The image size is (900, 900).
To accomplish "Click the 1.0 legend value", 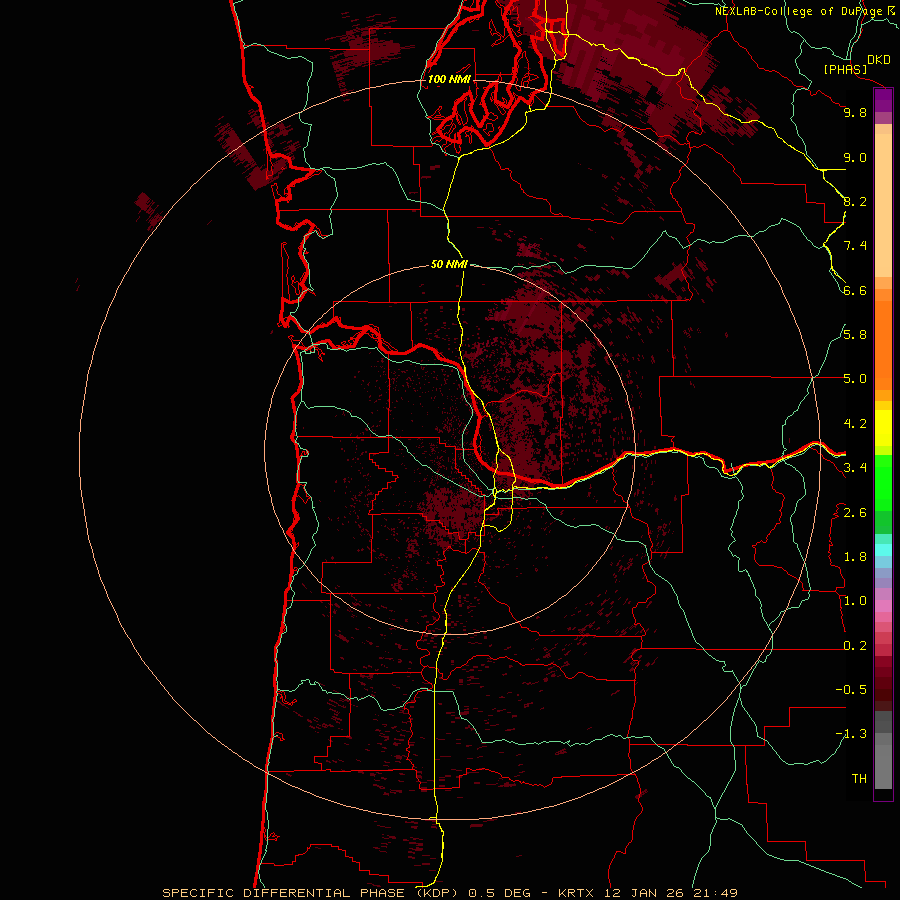I will click(x=855, y=601).
